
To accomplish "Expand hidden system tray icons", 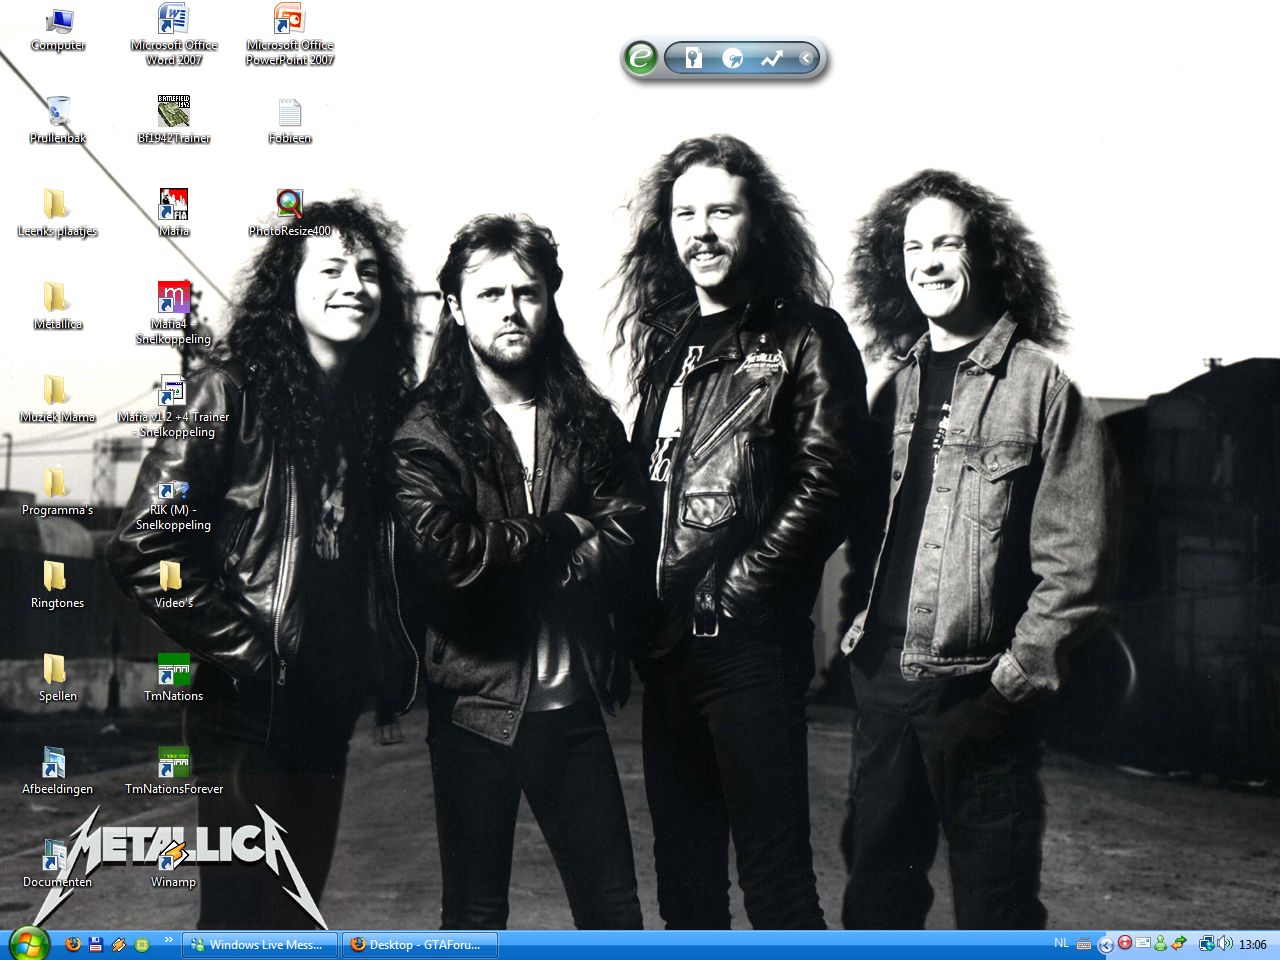I will click(1106, 944).
